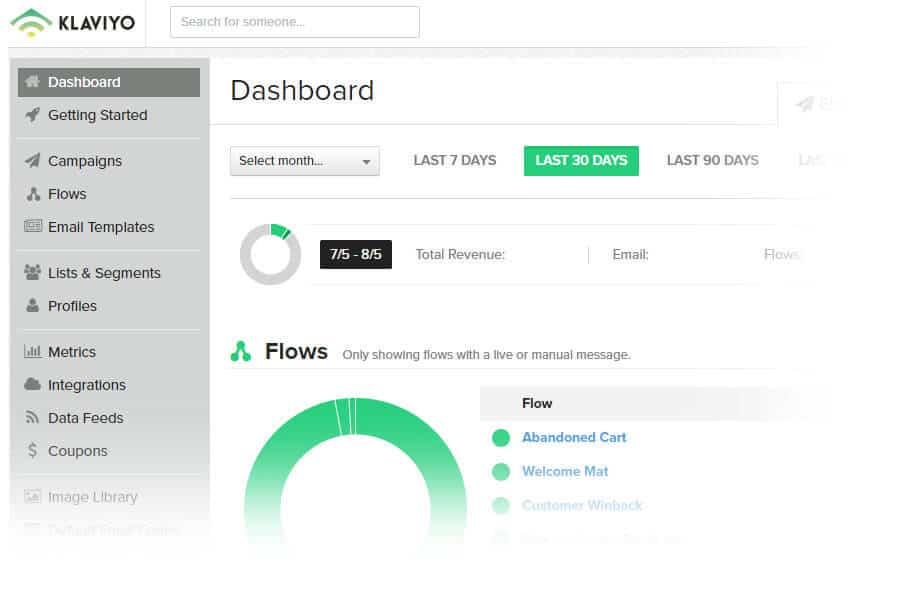900x600 pixels.
Task: Open the Select month dropdown
Action: click(x=305, y=161)
